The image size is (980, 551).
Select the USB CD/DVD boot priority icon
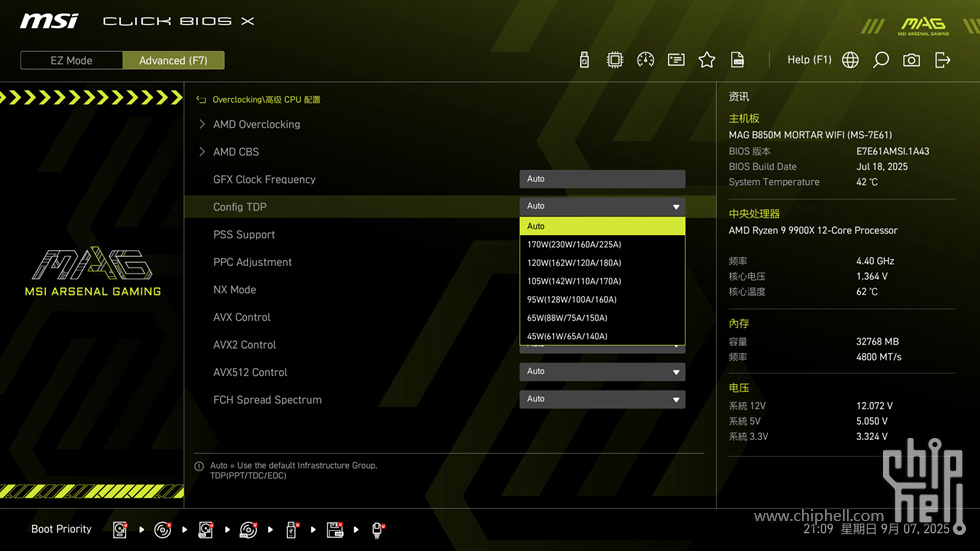pos(248,530)
